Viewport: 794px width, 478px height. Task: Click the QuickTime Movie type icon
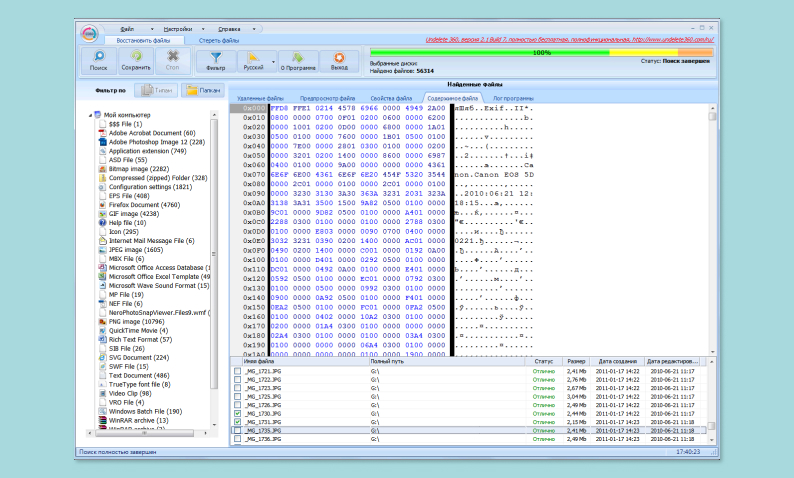(103, 331)
